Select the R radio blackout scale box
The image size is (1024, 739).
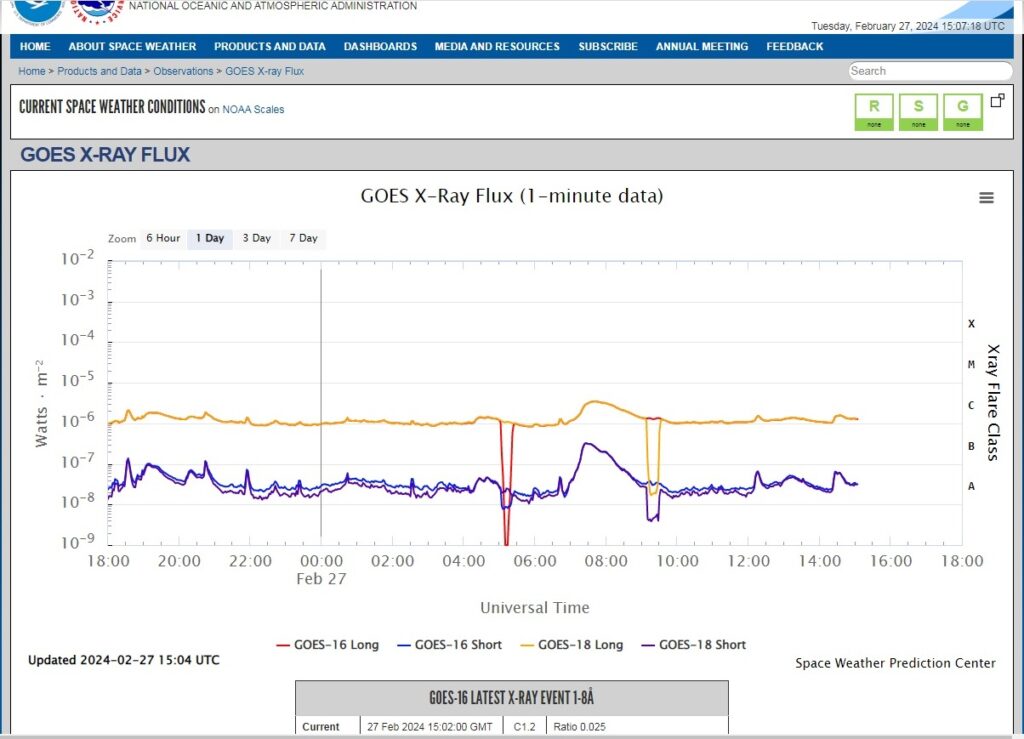pos(874,112)
